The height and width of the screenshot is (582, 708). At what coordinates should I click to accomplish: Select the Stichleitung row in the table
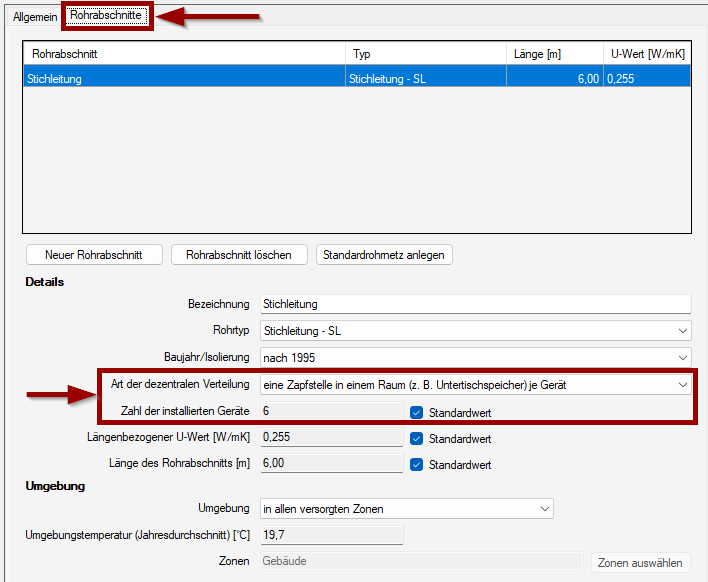click(180, 77)
